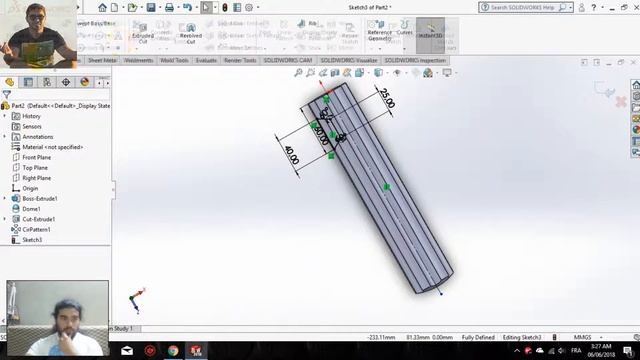Open the Curves tool

[x=404, y=27]
